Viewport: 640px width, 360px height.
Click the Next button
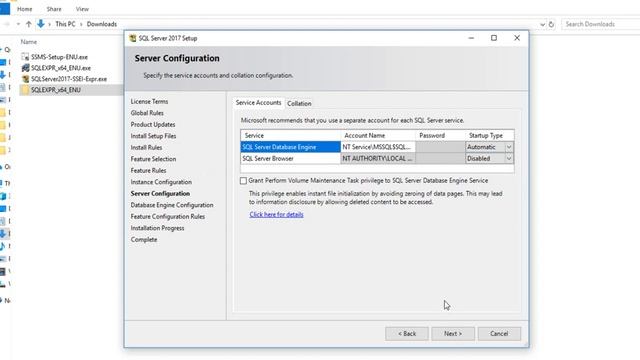[453, 334]
